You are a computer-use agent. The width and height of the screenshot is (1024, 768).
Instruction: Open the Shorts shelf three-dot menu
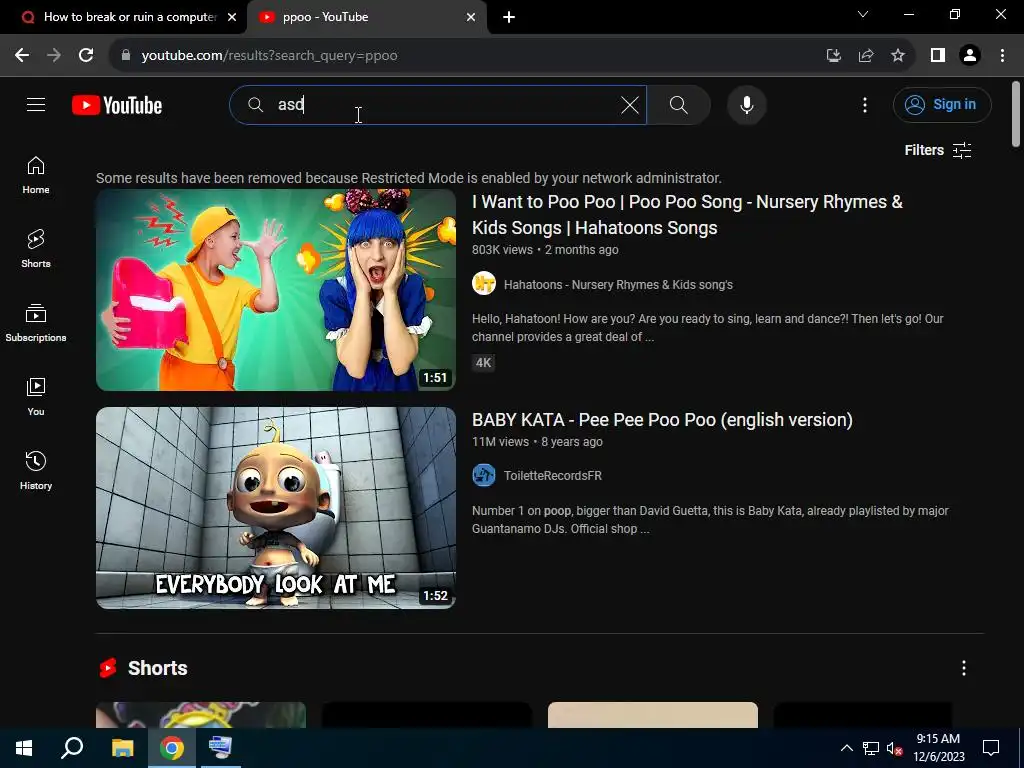(x=964, y=667)
